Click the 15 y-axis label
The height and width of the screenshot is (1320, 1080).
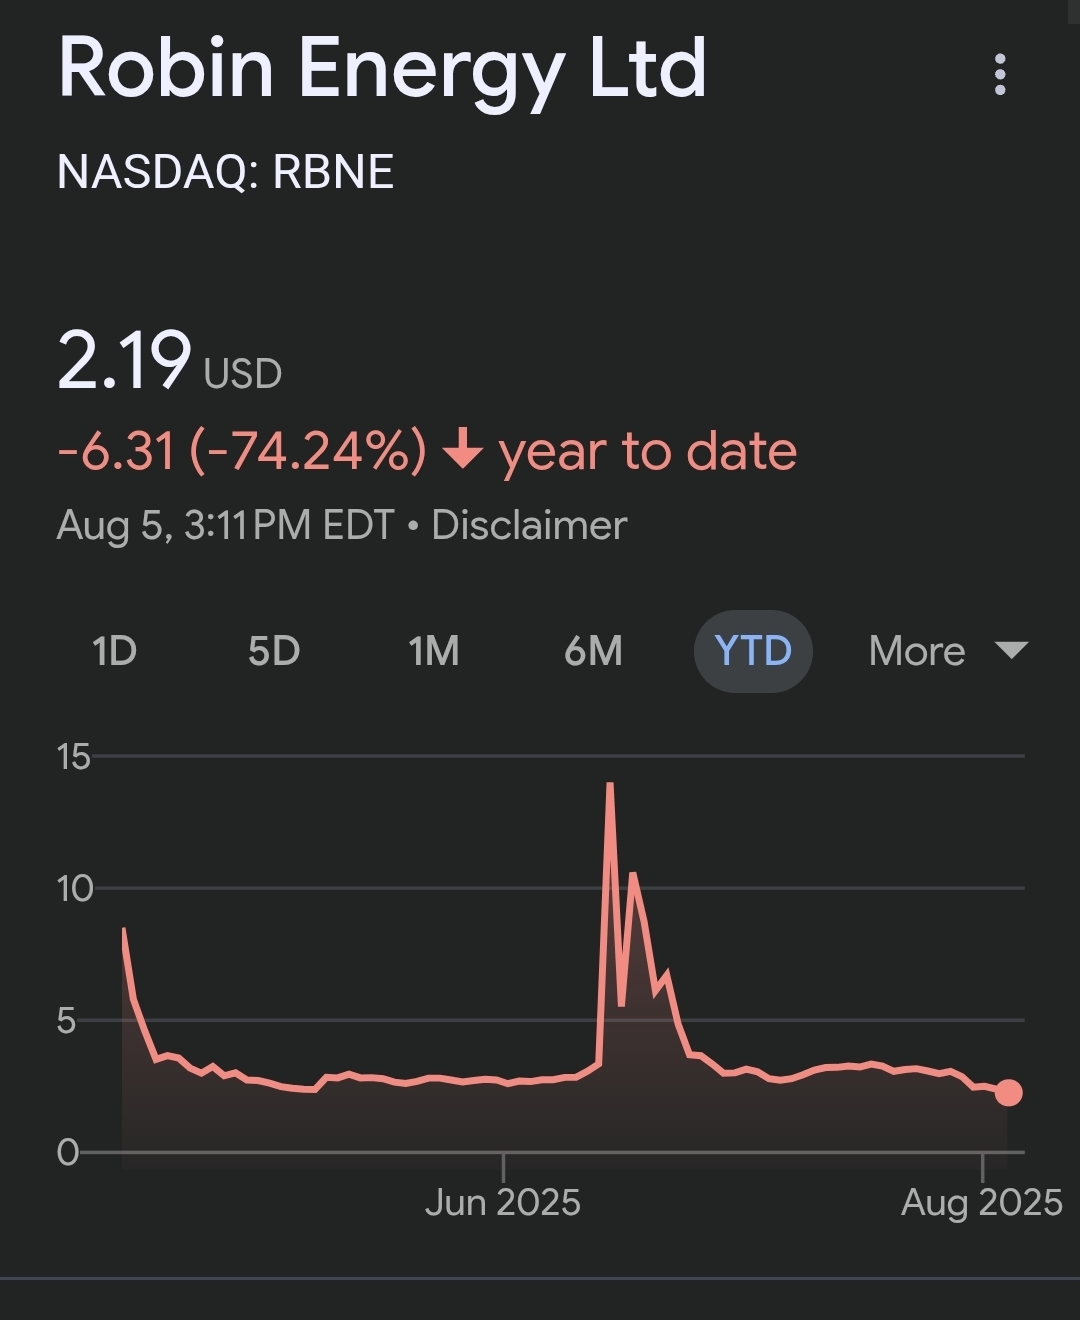[x=74, y=757]
